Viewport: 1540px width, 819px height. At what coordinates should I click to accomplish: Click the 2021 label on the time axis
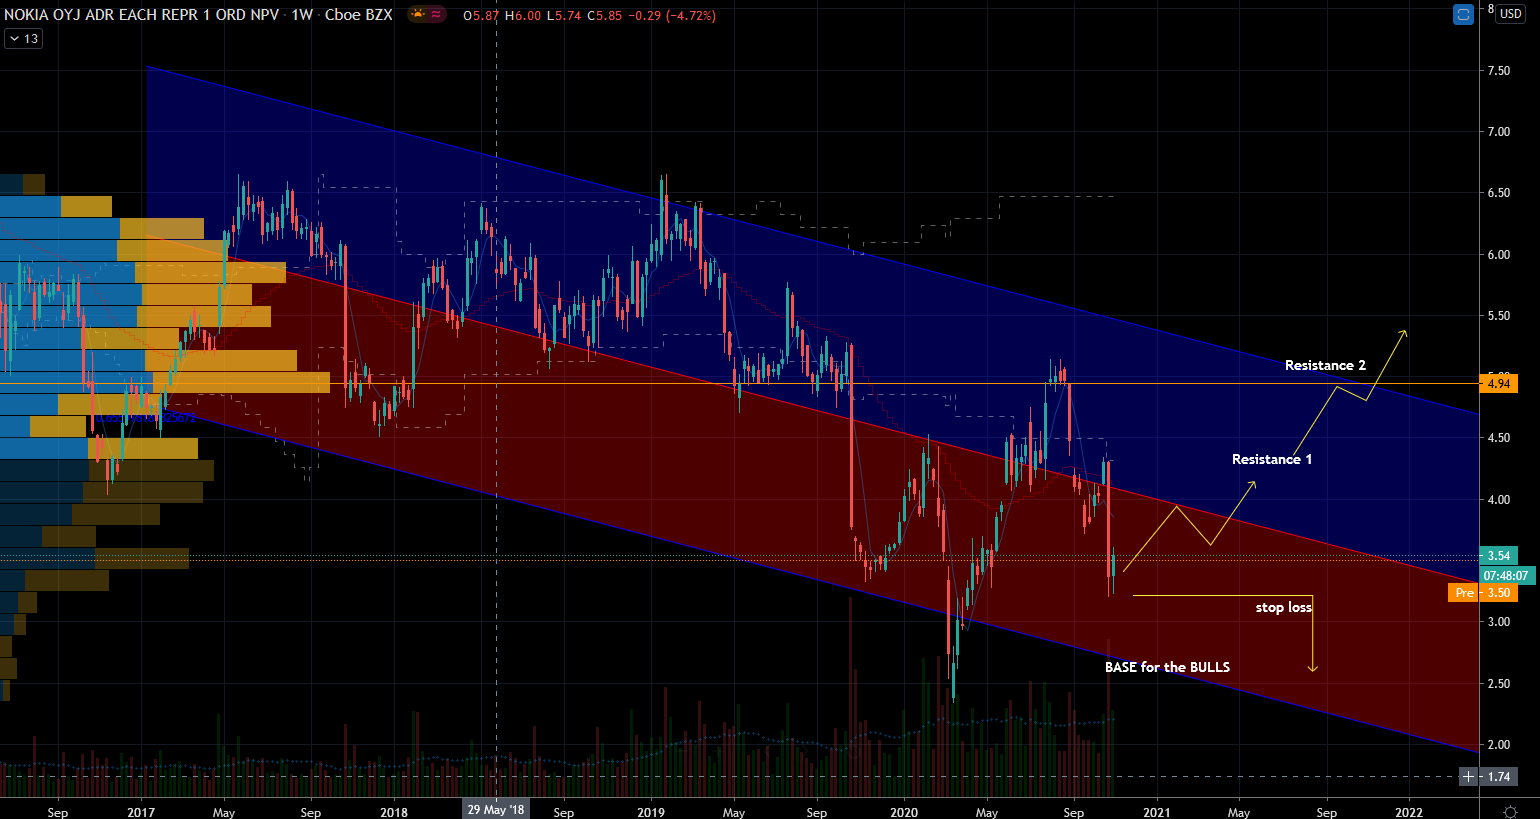coord(1157,812)
